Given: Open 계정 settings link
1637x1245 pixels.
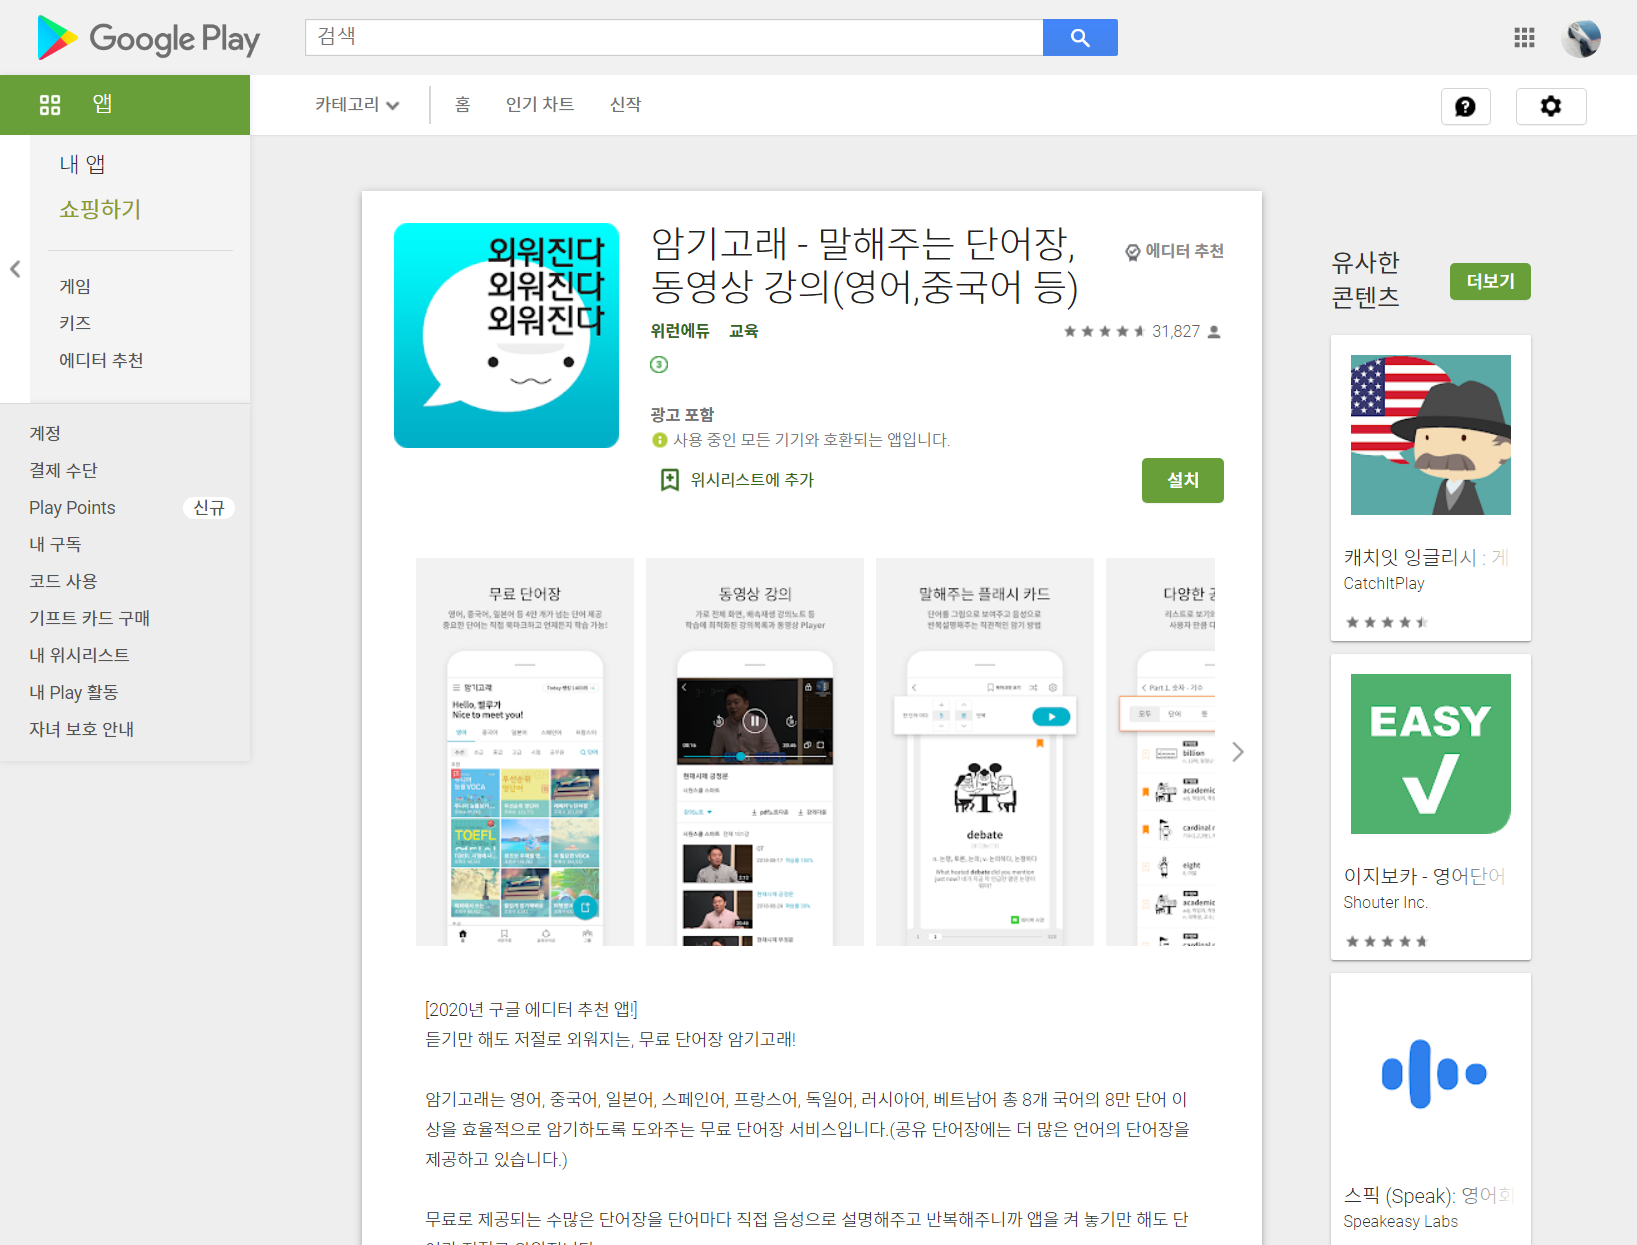Looking at the screenshot, I should 45,433.
